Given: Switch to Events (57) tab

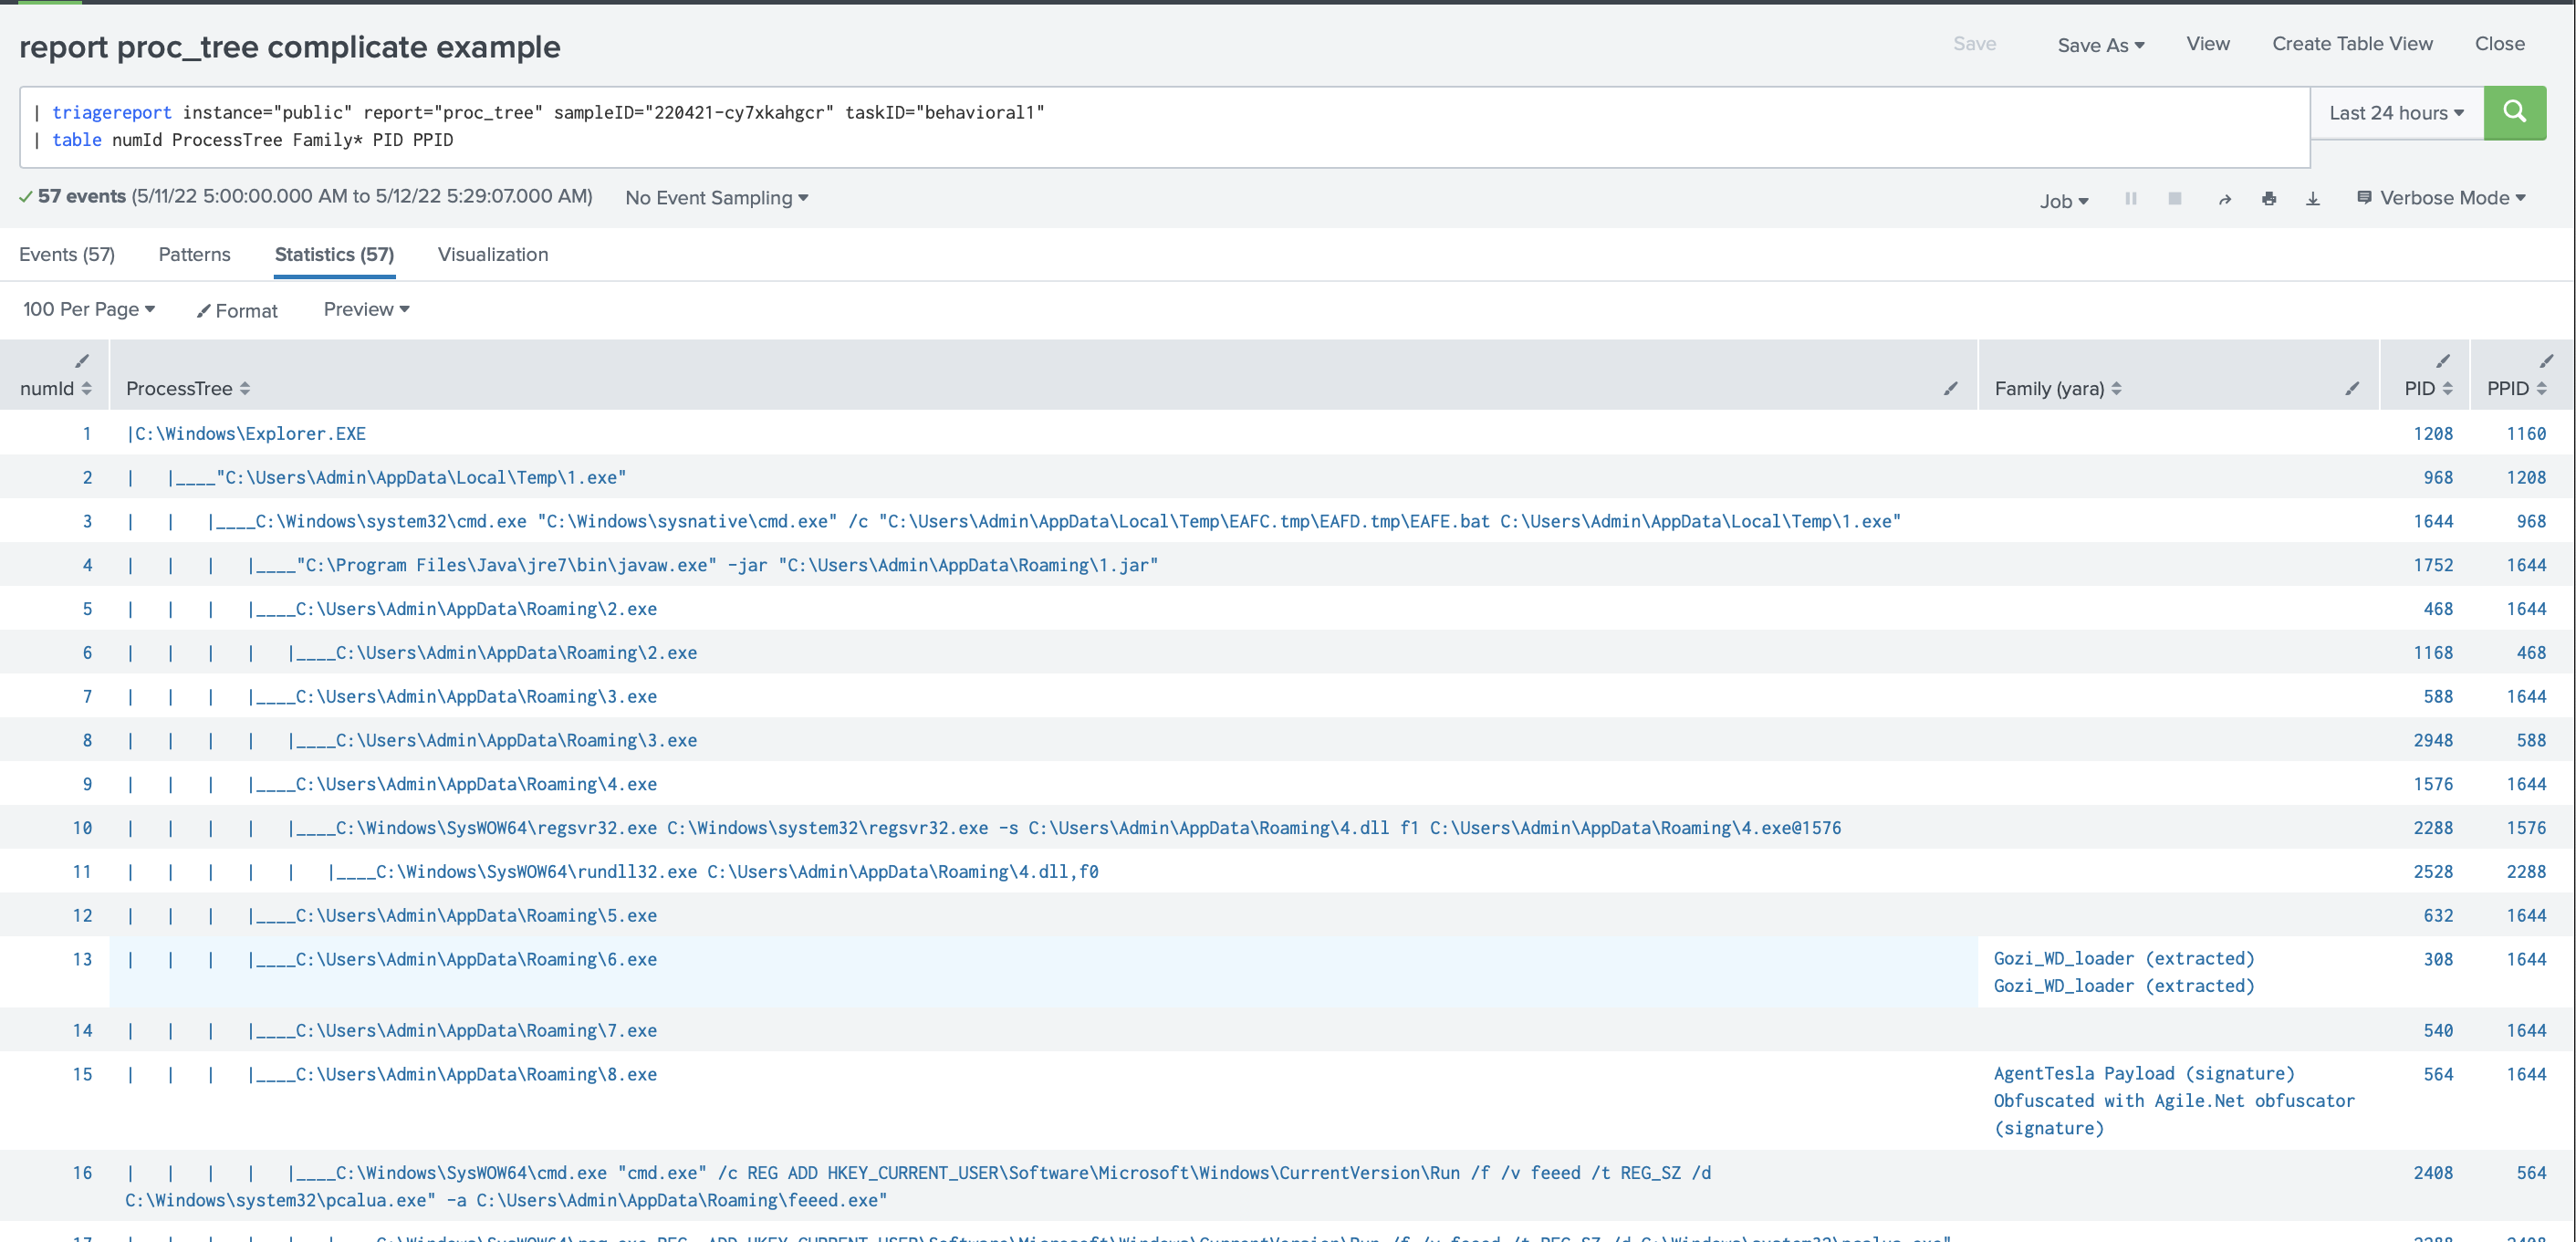Looking at the screenshot, I should (x=67, y=254).
